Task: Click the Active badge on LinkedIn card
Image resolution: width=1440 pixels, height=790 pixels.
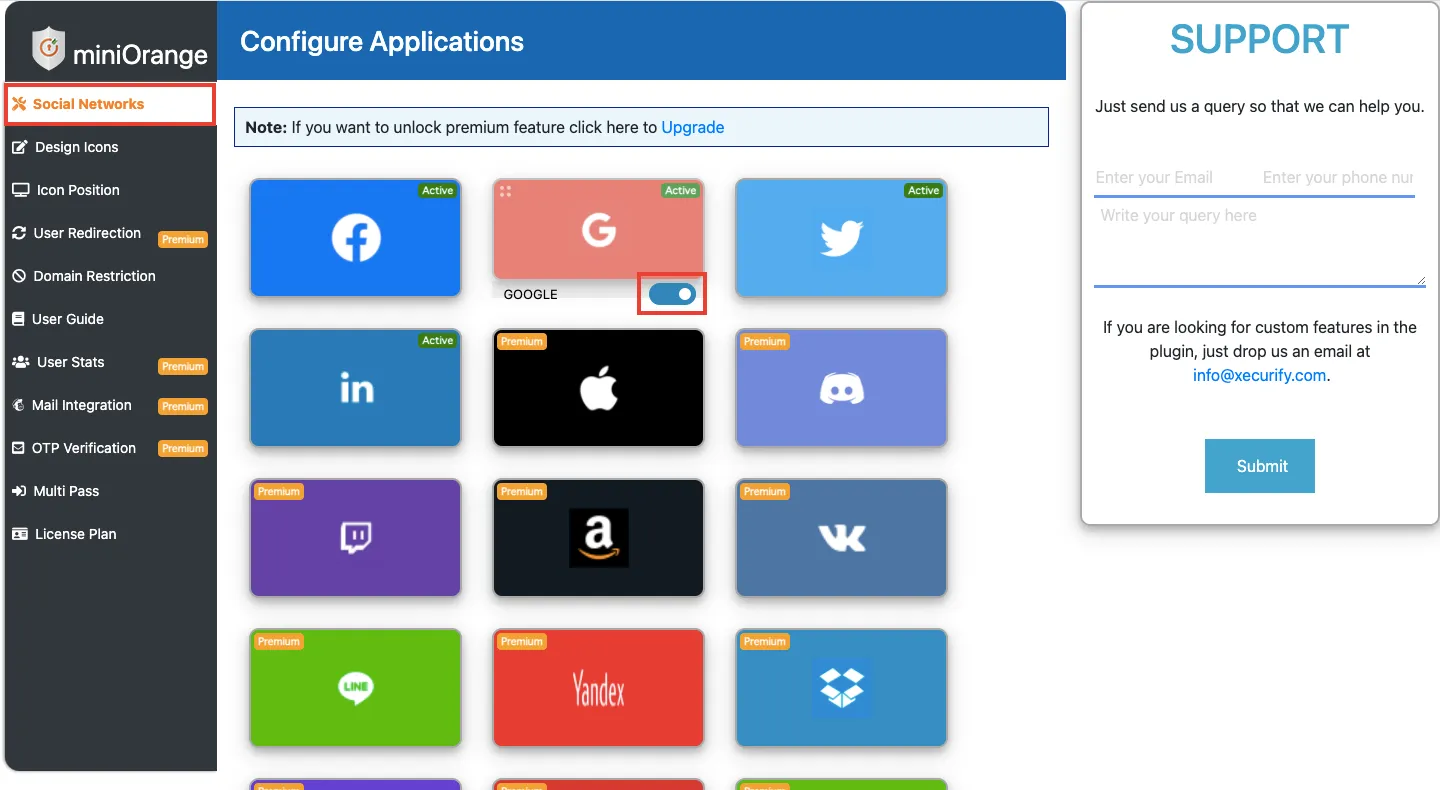Action: pos(437,340)
